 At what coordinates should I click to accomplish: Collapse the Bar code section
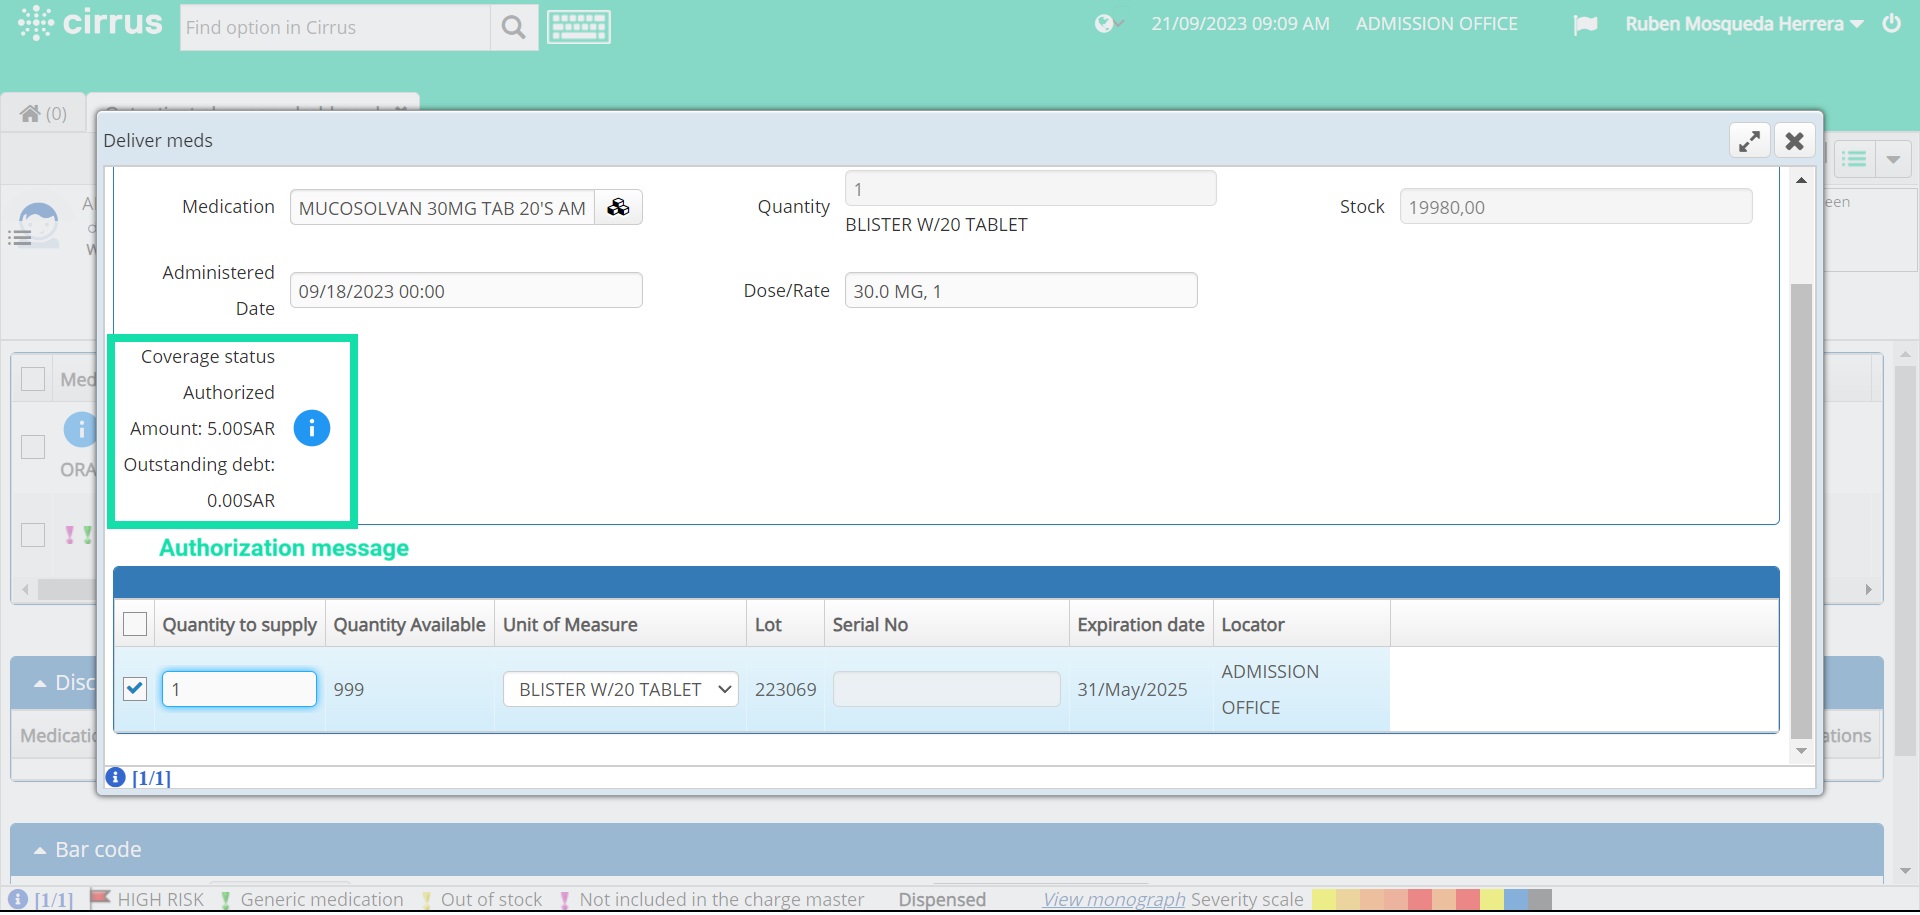pyautogui.click(x=39, y=849)
